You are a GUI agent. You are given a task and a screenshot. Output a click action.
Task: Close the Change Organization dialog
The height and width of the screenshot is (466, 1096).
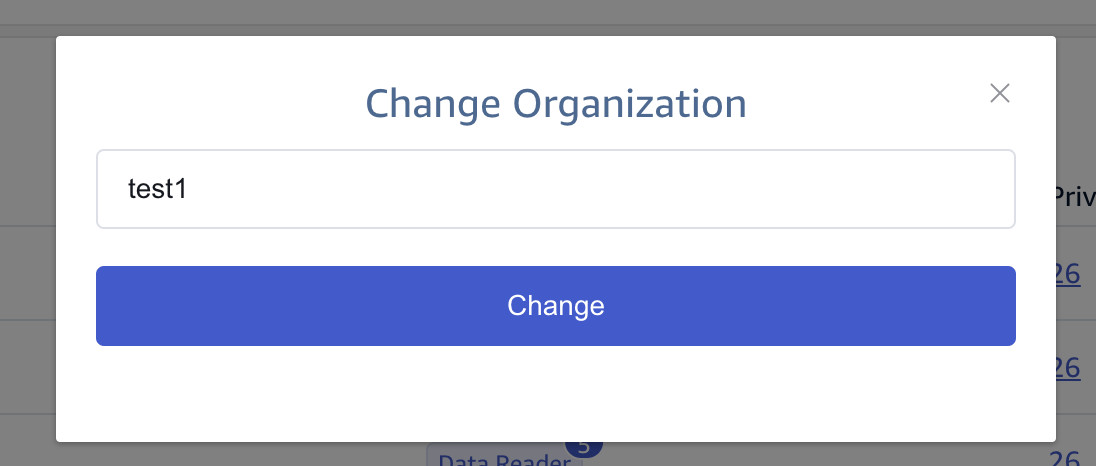pyautogui.click(x=1000, y=93)
